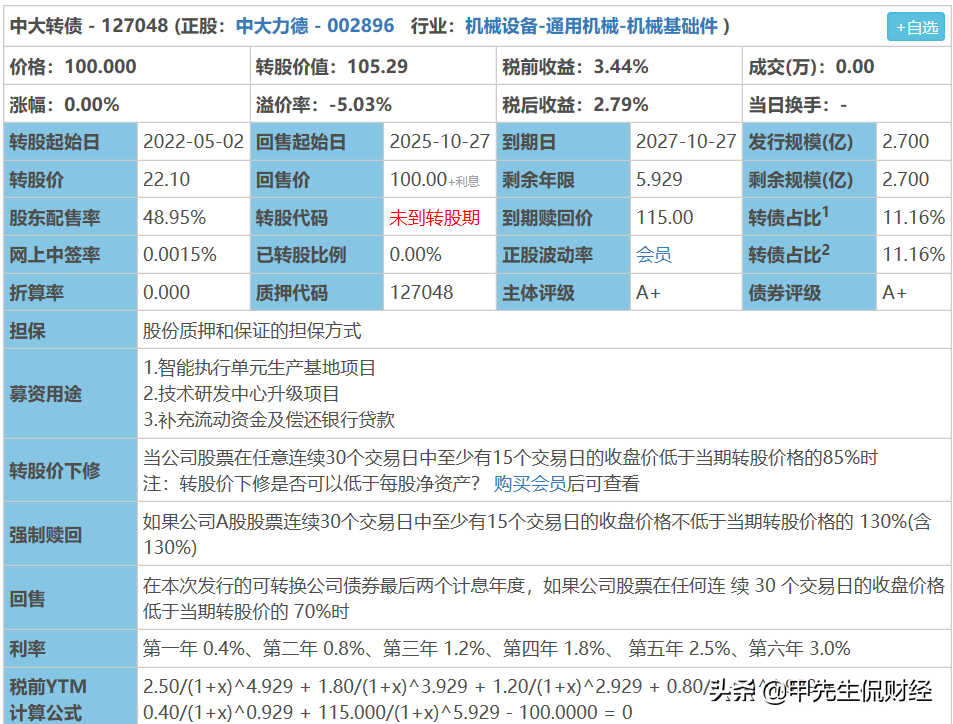Click the 购买会员 link
The image size is (953, 724).
point(530,484)
